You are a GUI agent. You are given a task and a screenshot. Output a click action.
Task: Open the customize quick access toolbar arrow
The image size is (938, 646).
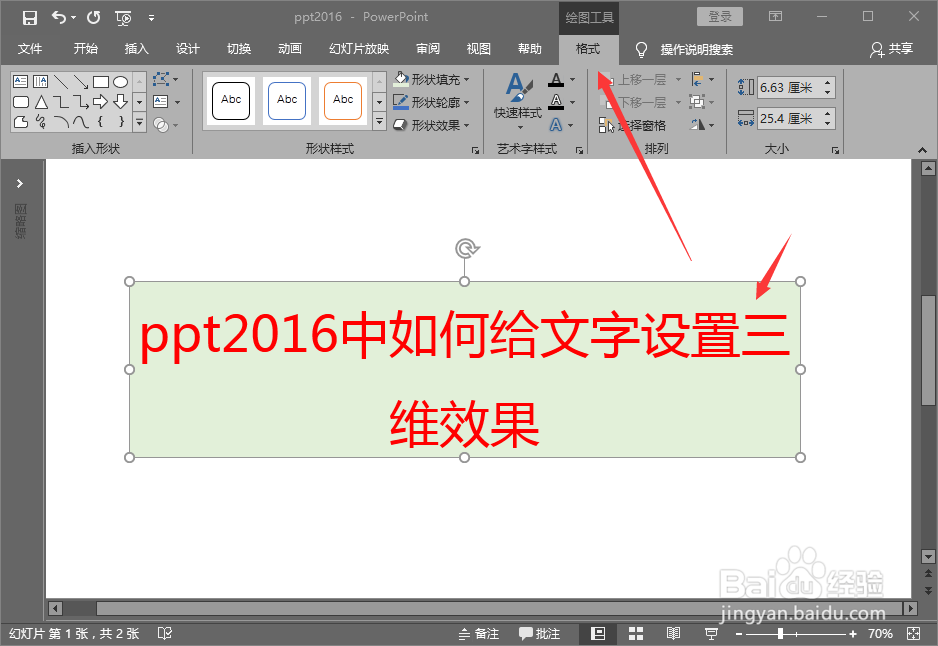tap(151, 19)
